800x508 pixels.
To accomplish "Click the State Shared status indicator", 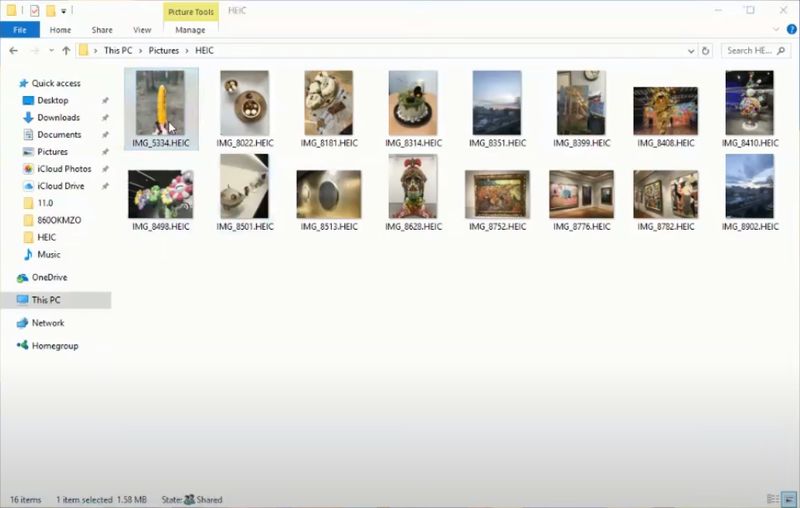I will (x=192, y=500).
